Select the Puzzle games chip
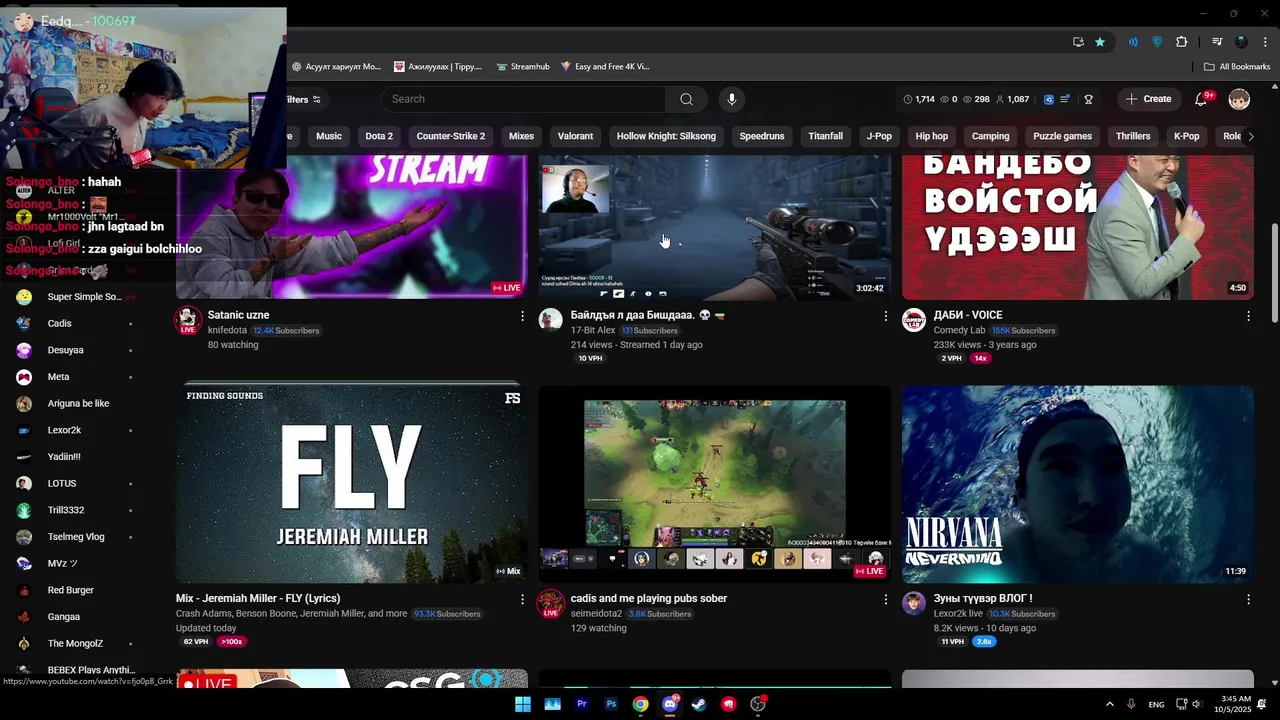Image resolution: width=1280 pixels, height=720 pixels. [1062, 136]
